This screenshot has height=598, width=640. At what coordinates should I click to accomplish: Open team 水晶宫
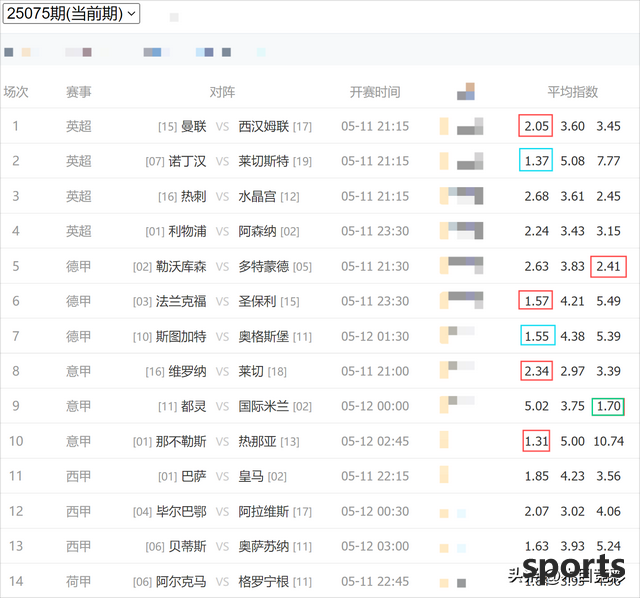(x=258, y=196)
